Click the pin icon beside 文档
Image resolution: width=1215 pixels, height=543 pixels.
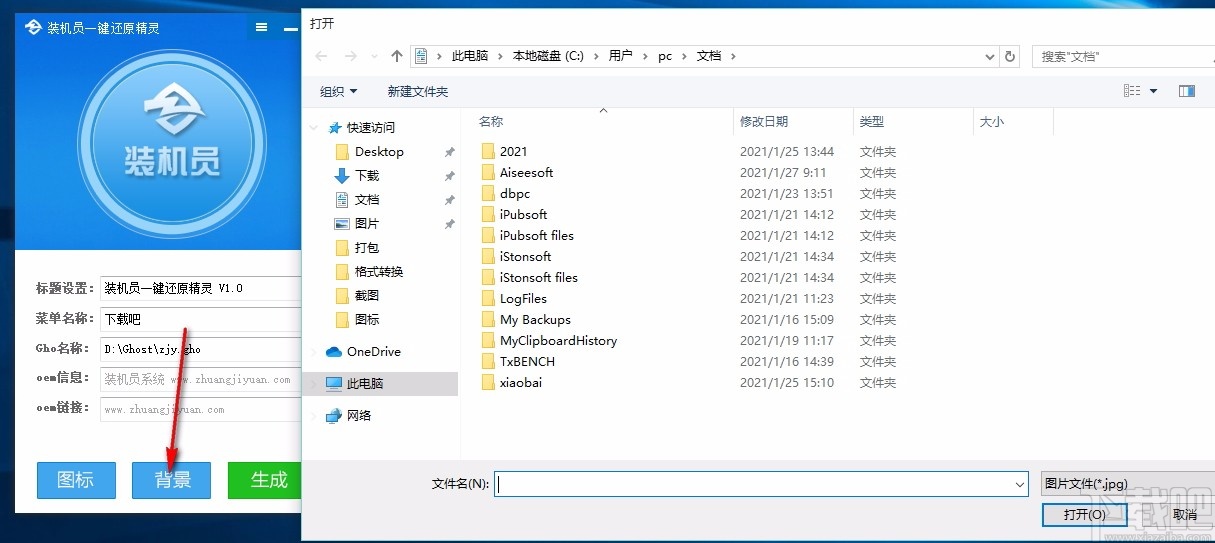tap(450, 200)
